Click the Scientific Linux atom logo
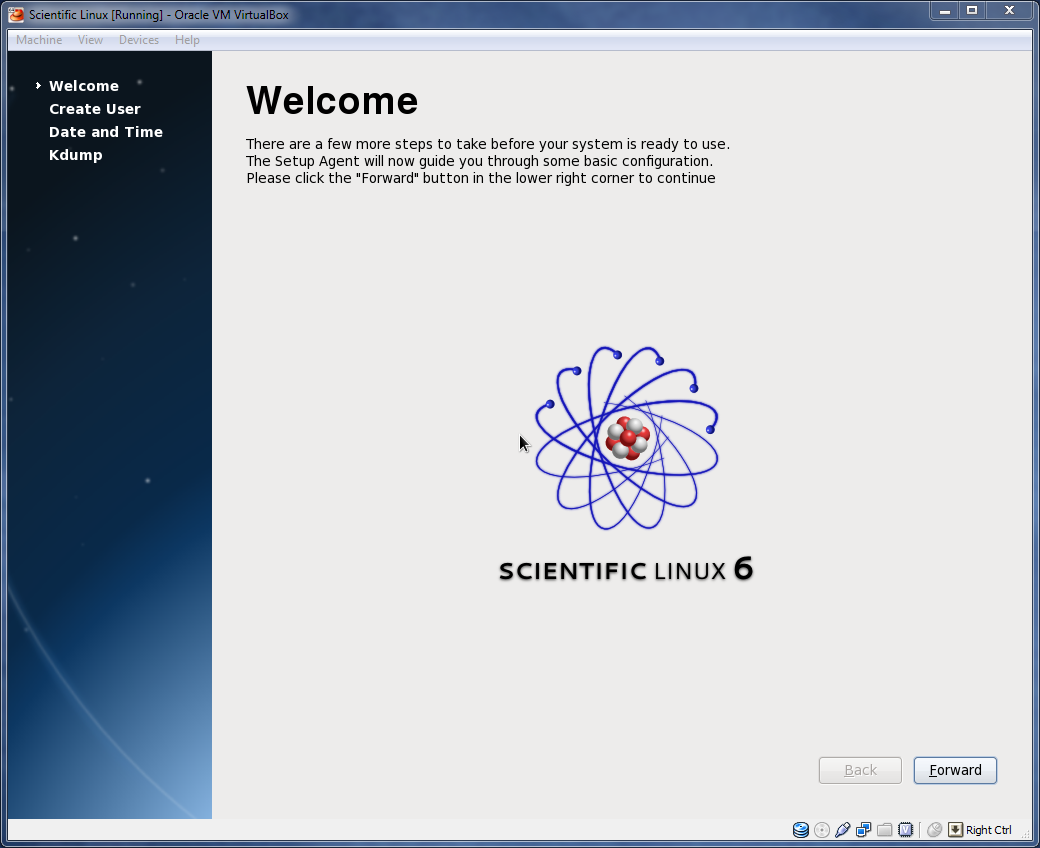 click(x=627, y=438)
